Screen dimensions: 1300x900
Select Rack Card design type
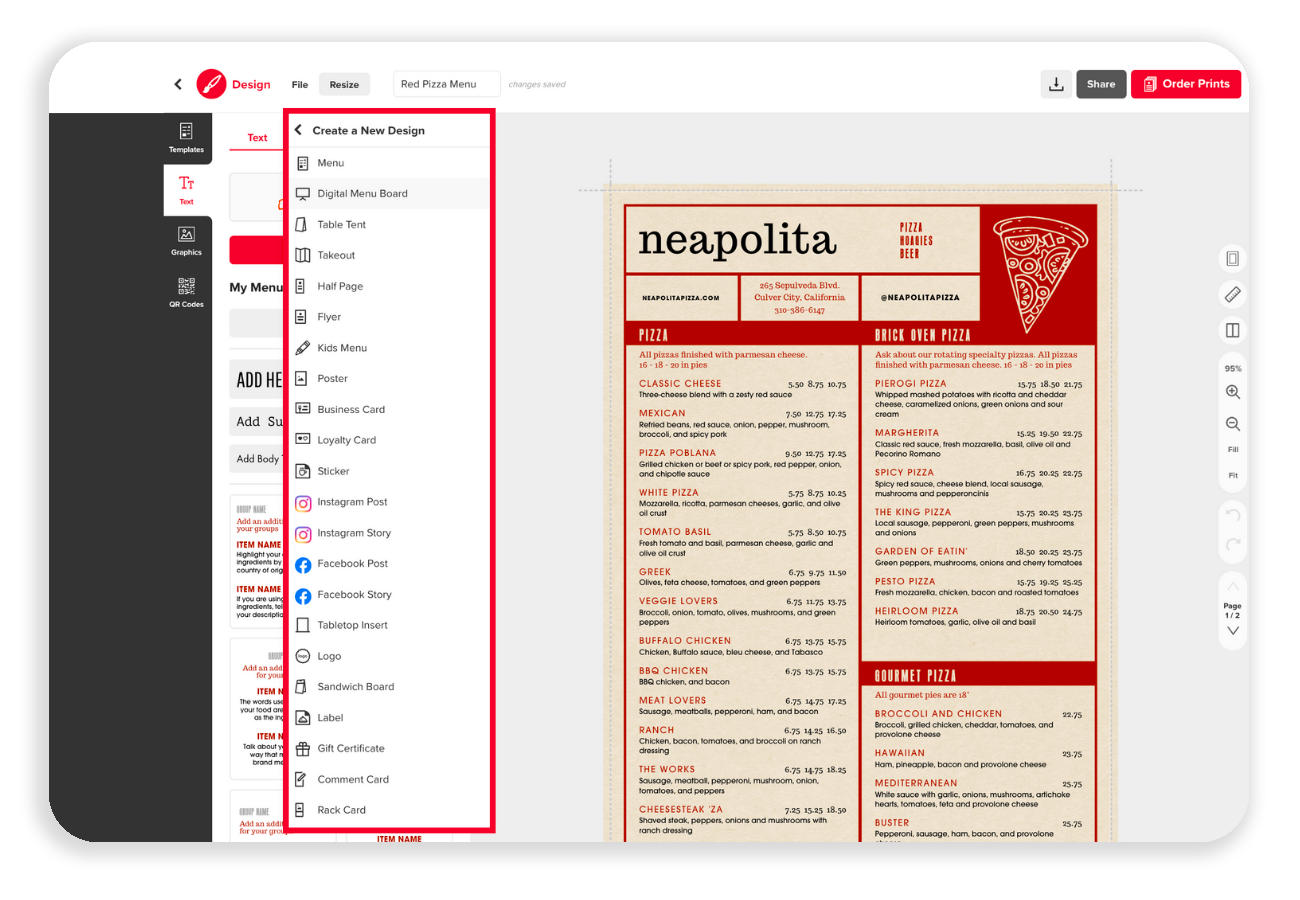coord(390,810)
